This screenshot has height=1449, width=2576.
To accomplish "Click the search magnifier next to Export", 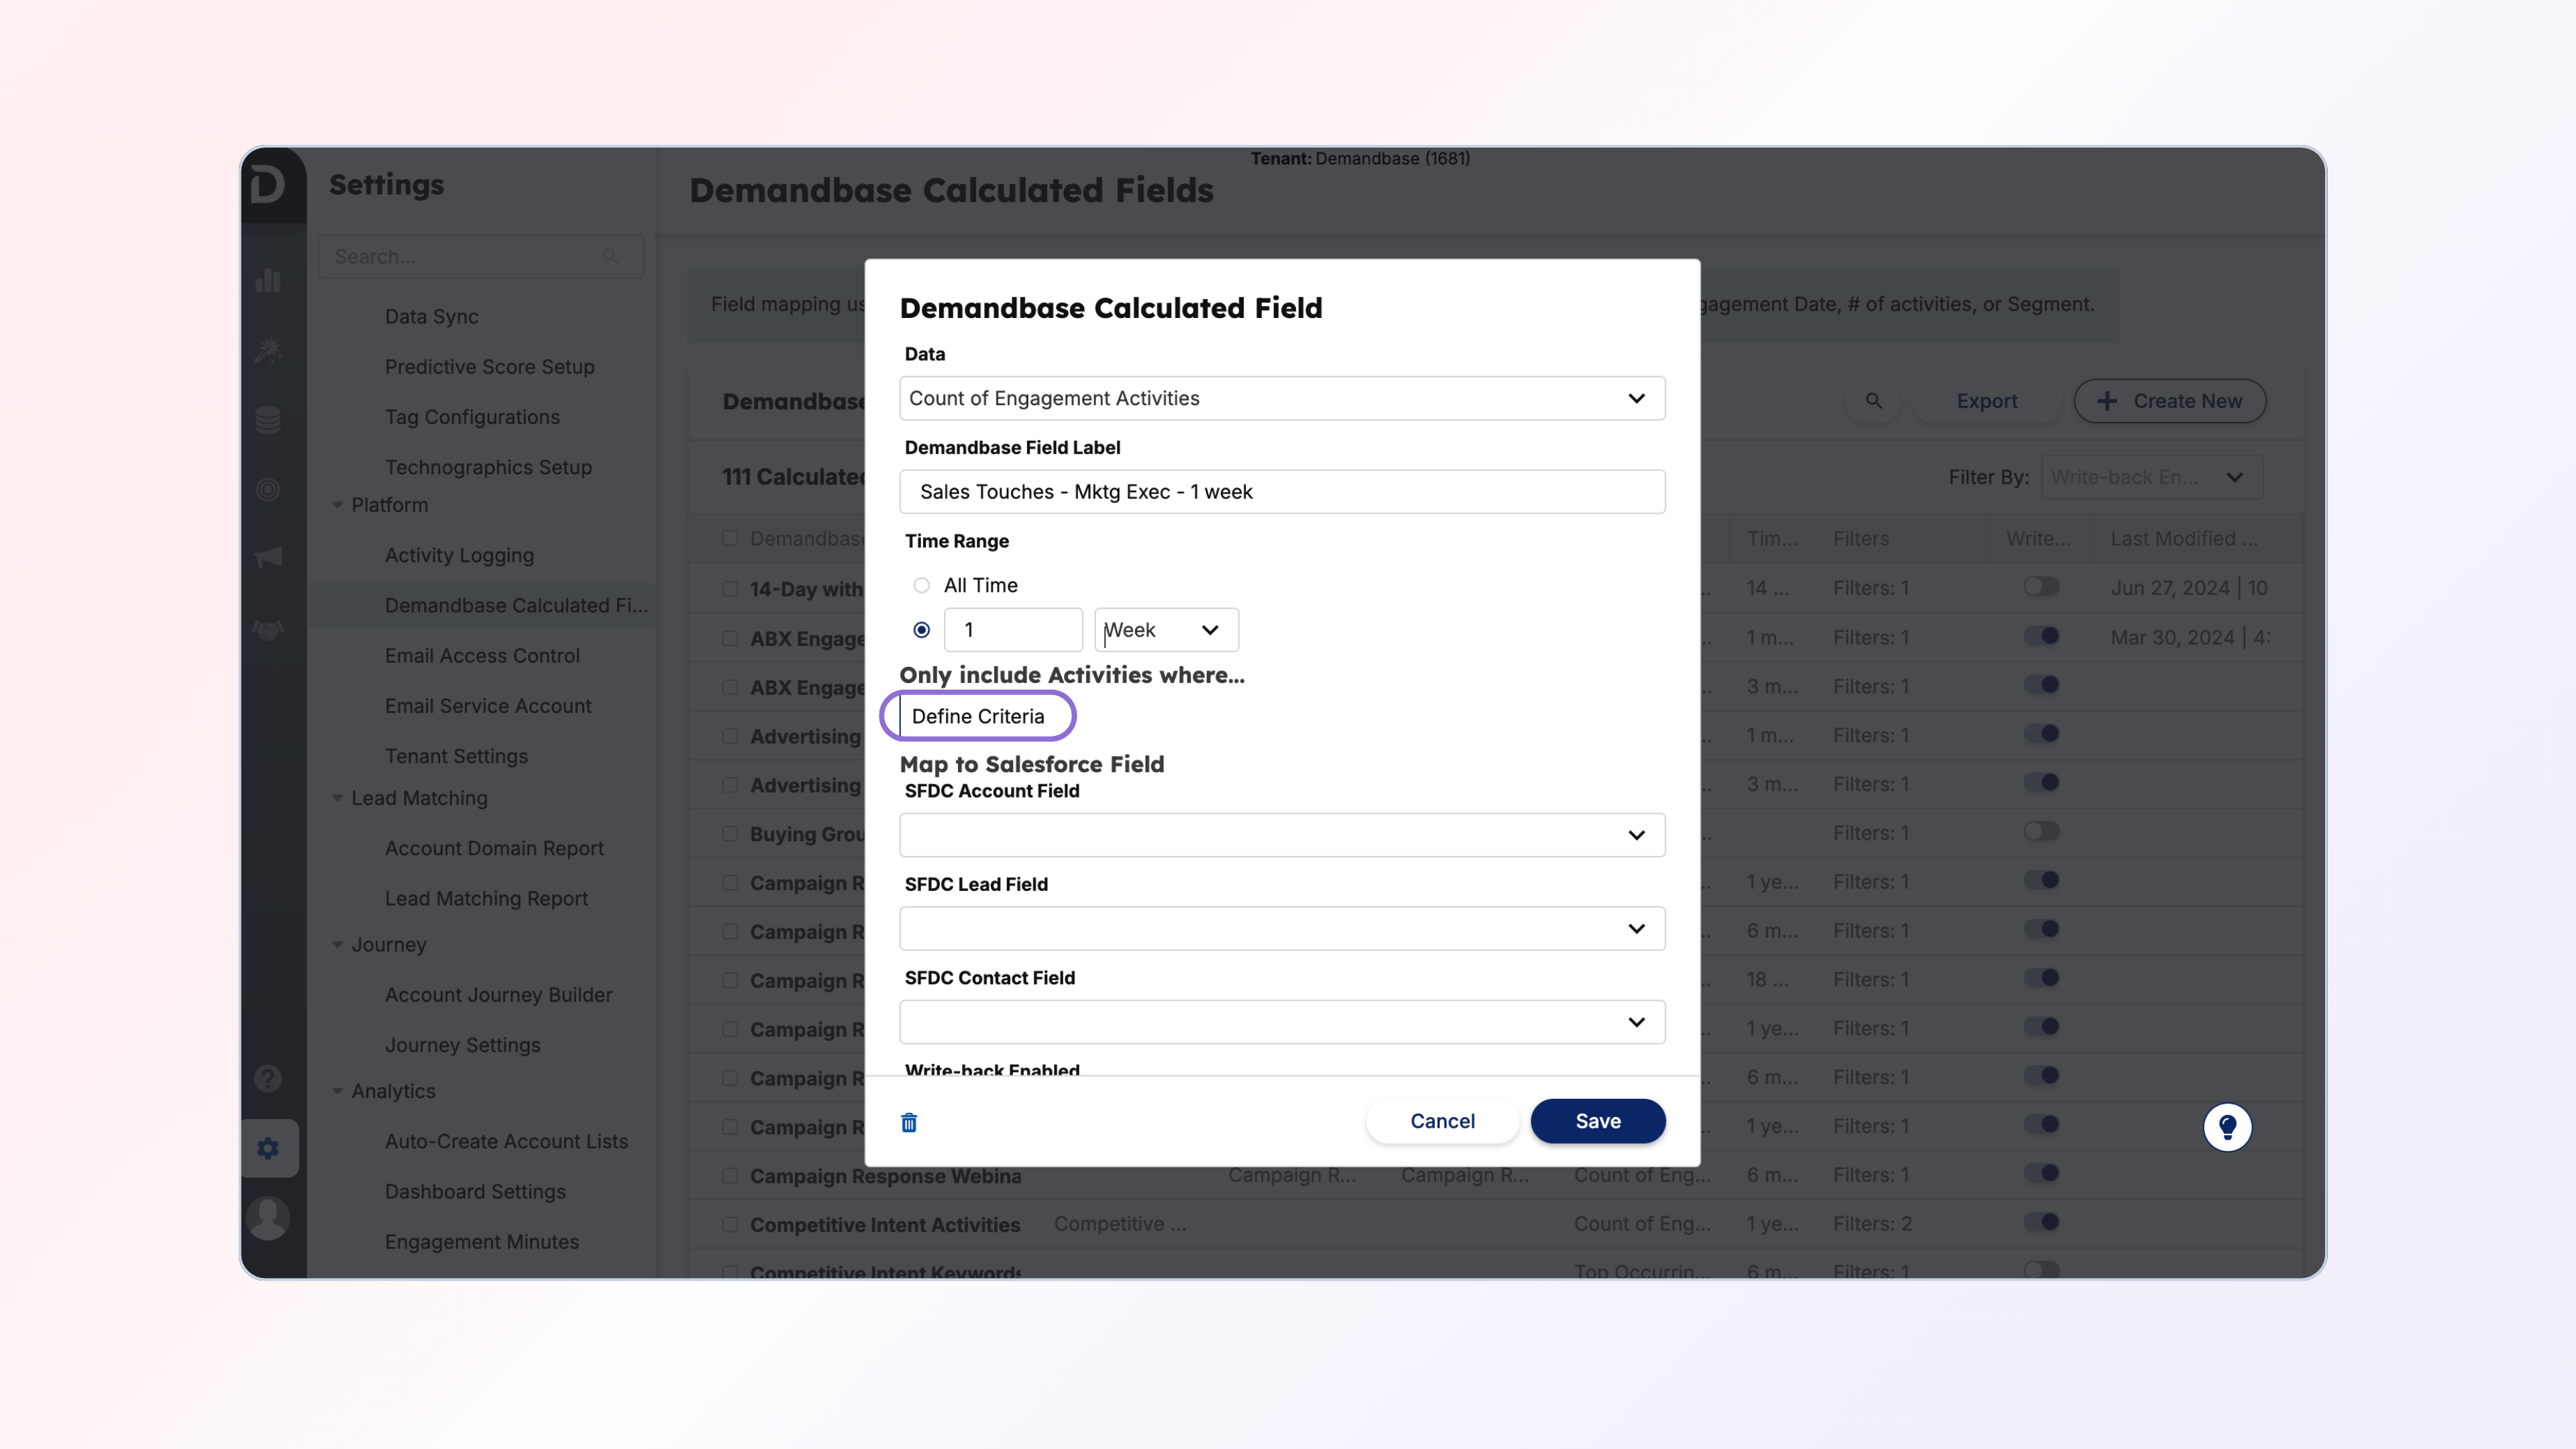I will [x=1873, y=401].
